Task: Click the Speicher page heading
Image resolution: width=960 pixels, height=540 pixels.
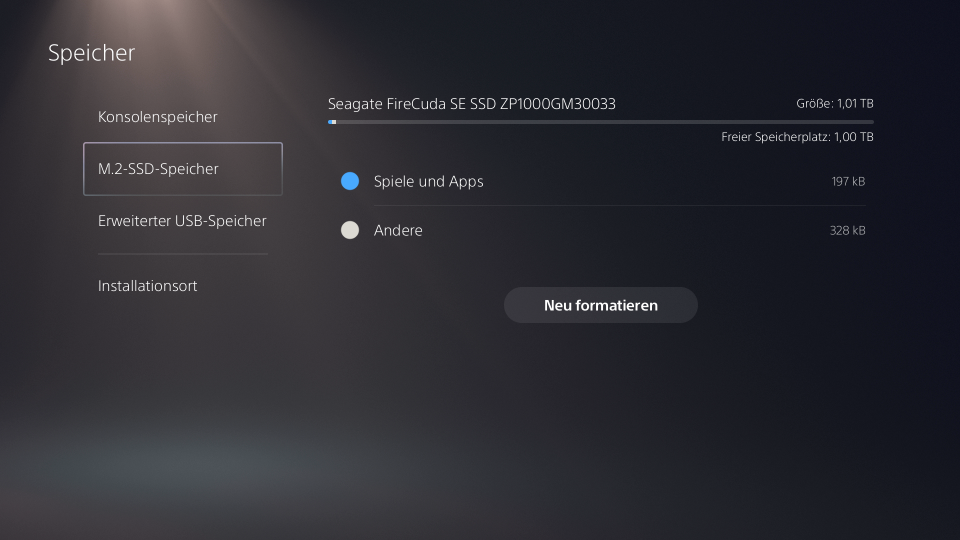Action: pos(91,53)
